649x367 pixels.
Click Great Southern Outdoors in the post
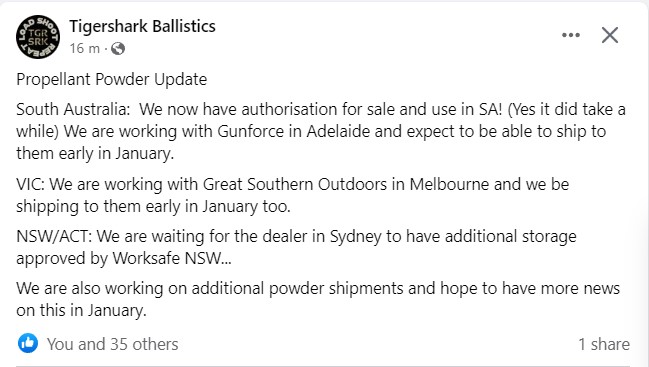click(x=295, y=184)
